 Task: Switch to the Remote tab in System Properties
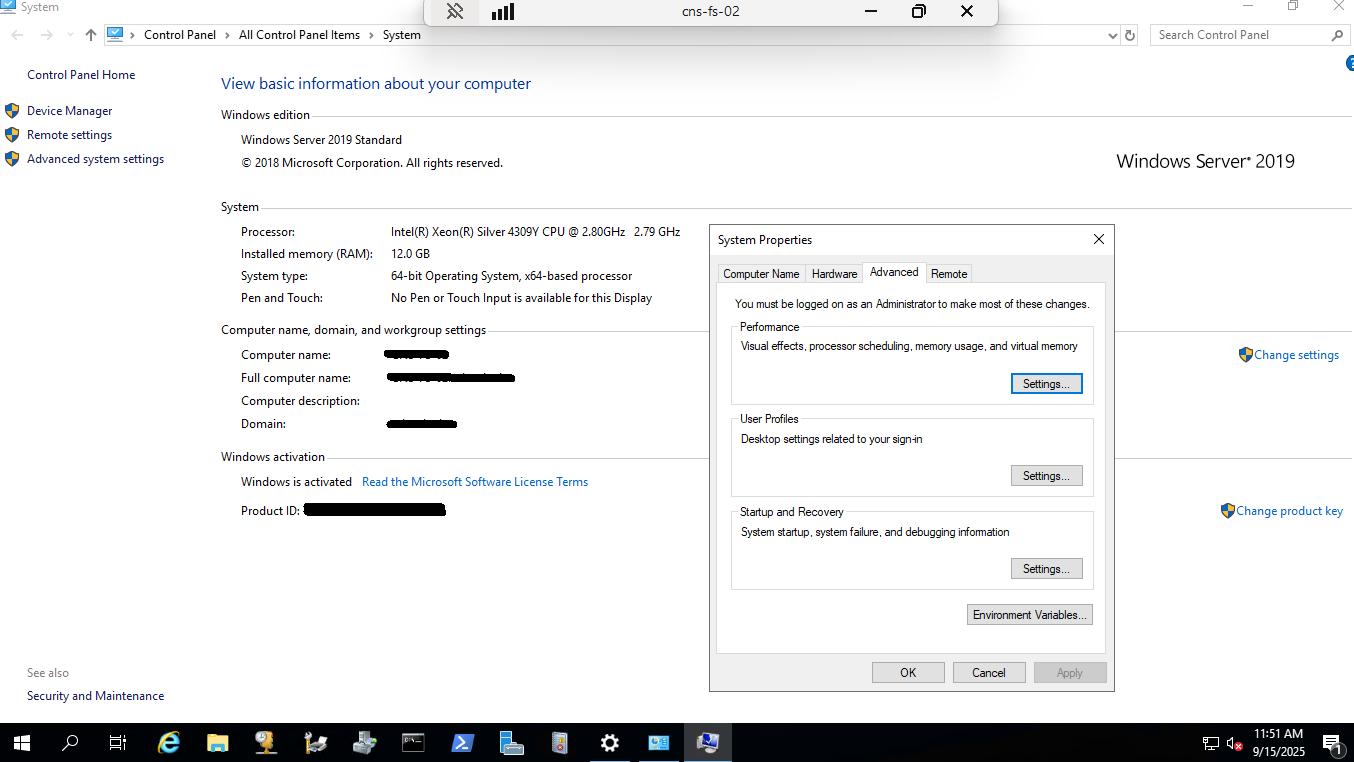point(948,273)
